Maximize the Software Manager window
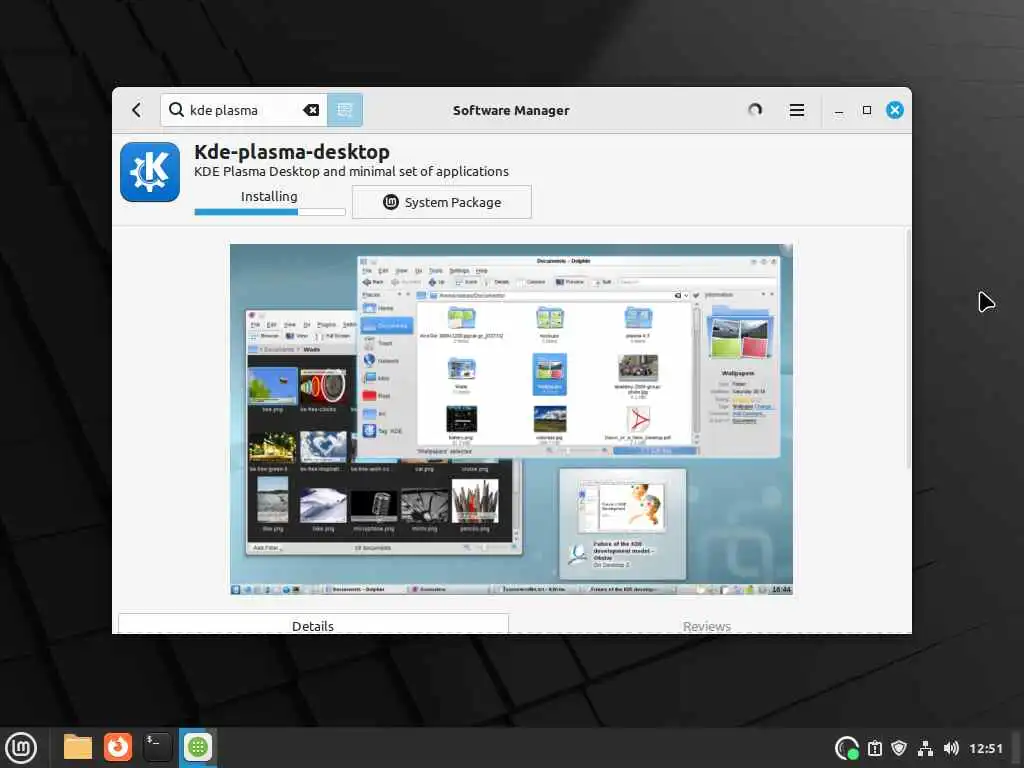This screenshot has height=768, width=1024. pyautogui.click(x=867, y=110)
